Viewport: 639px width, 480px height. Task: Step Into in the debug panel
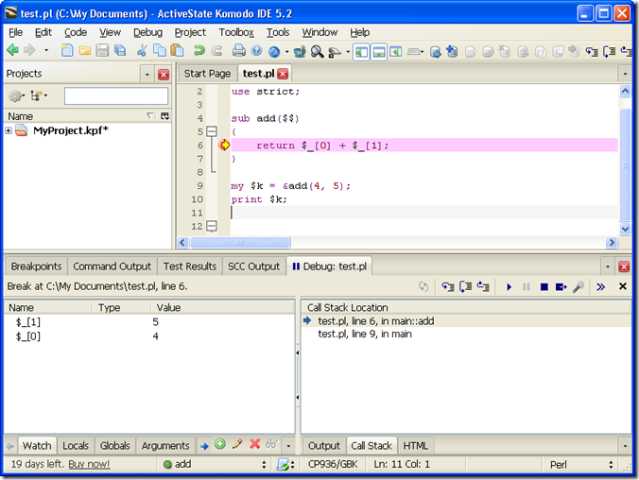pos(448,287)
